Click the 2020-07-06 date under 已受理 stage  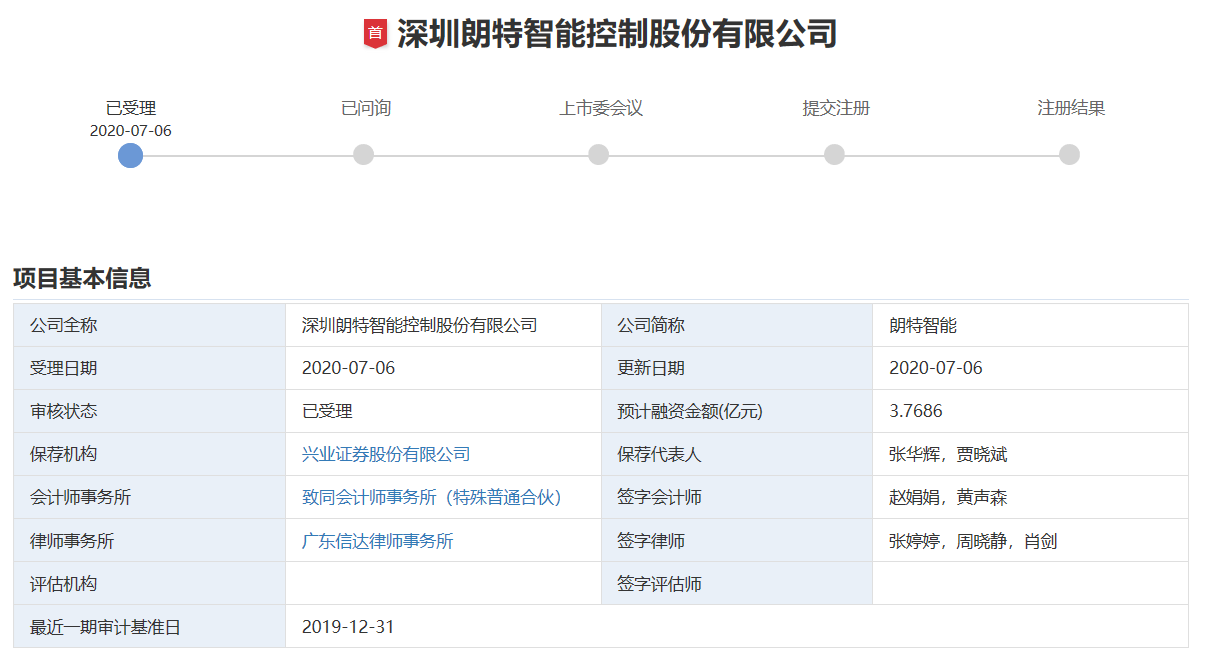pos(131,131)
